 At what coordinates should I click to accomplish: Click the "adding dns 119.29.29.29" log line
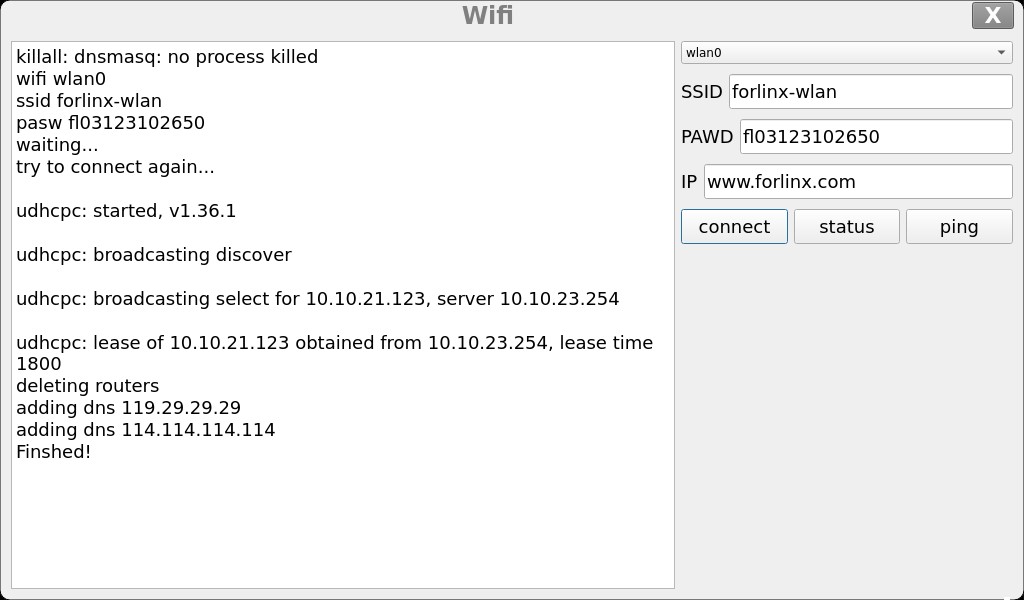click(128, 408)
